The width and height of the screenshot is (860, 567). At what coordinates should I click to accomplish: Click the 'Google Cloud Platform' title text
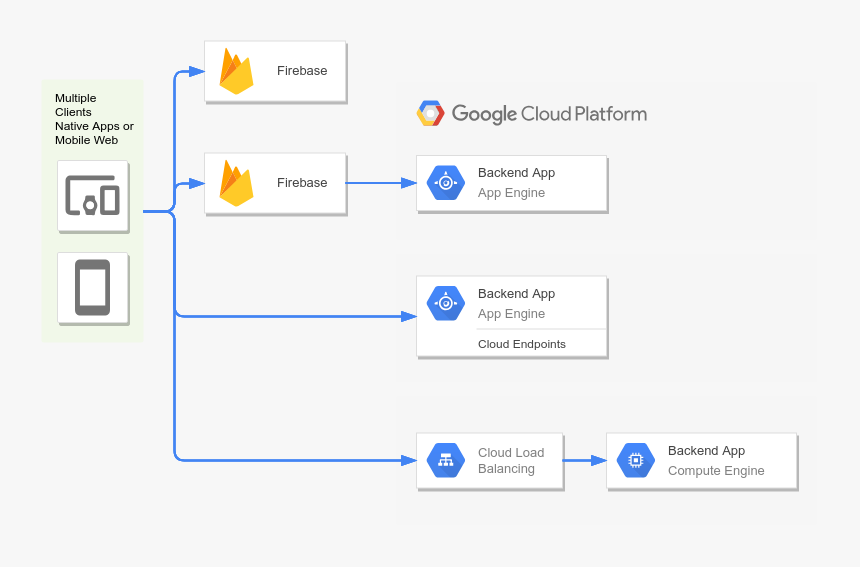[x=549, y=114]
